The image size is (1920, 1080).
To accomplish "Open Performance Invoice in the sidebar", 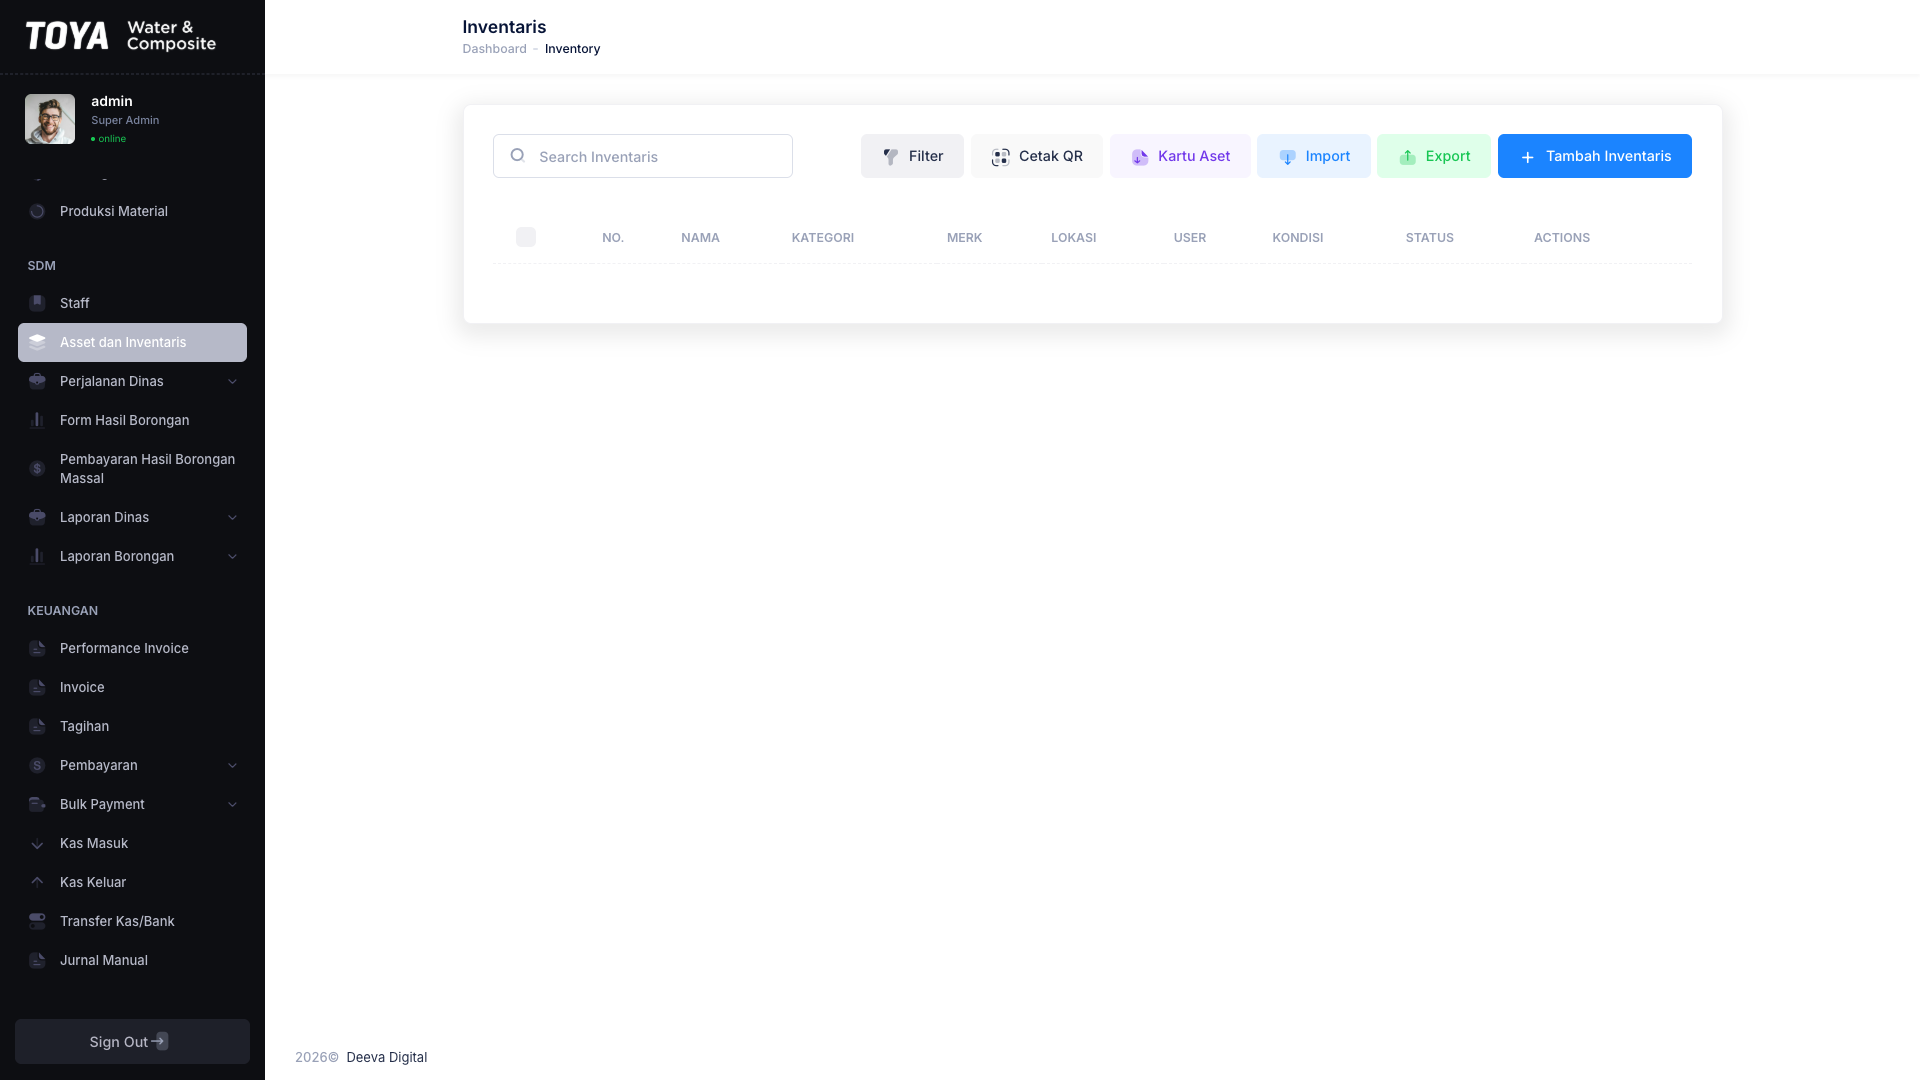I will [132, 648].
